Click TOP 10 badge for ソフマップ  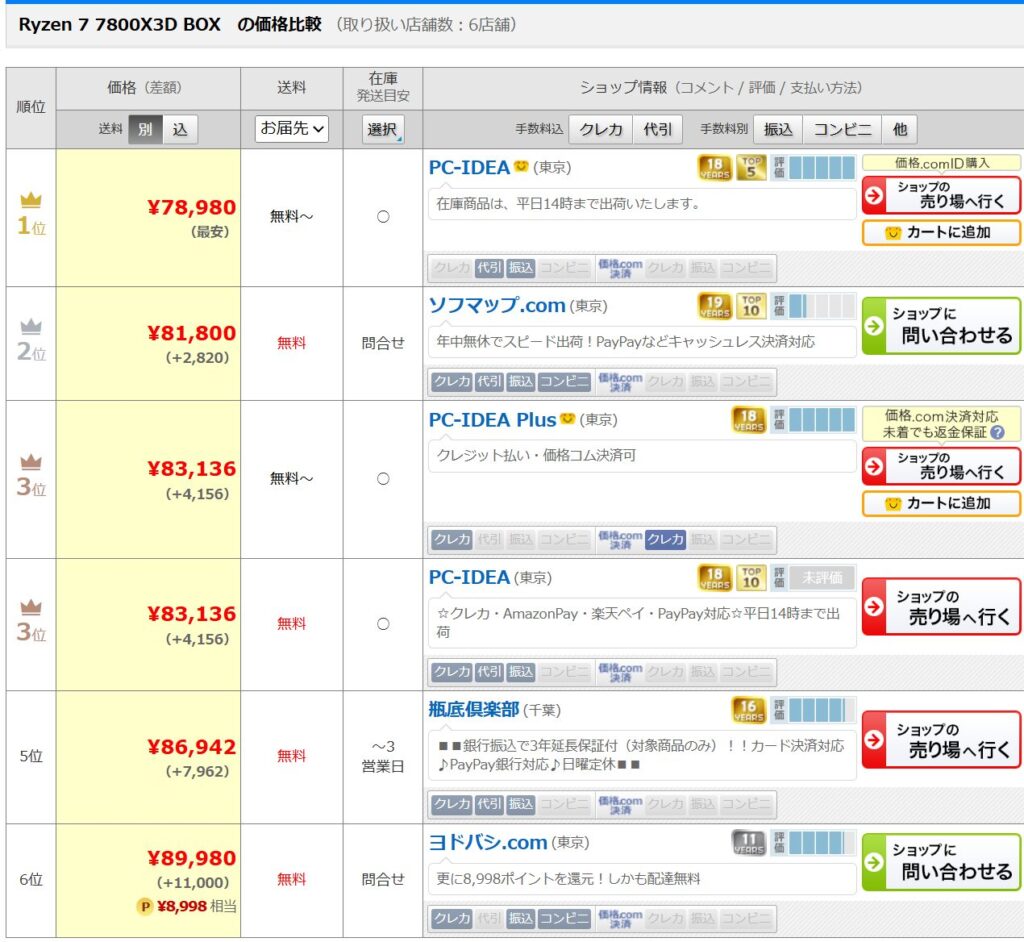(x=751, y=306)
